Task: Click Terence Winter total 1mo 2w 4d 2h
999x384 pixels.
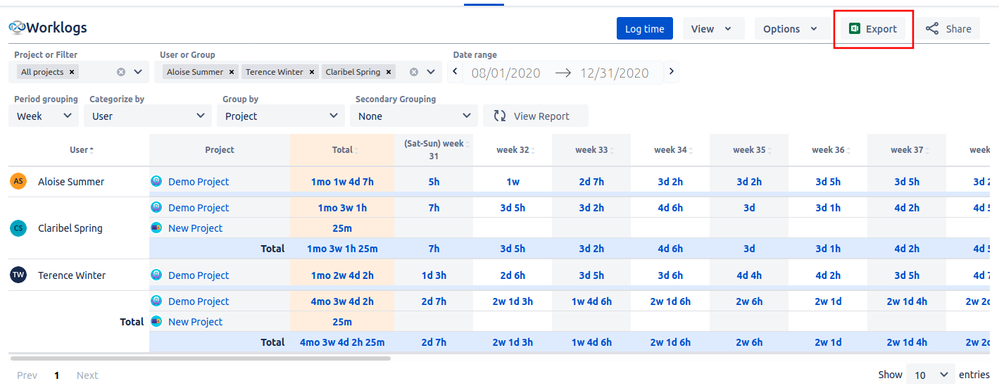Action: tap(342, 275)
